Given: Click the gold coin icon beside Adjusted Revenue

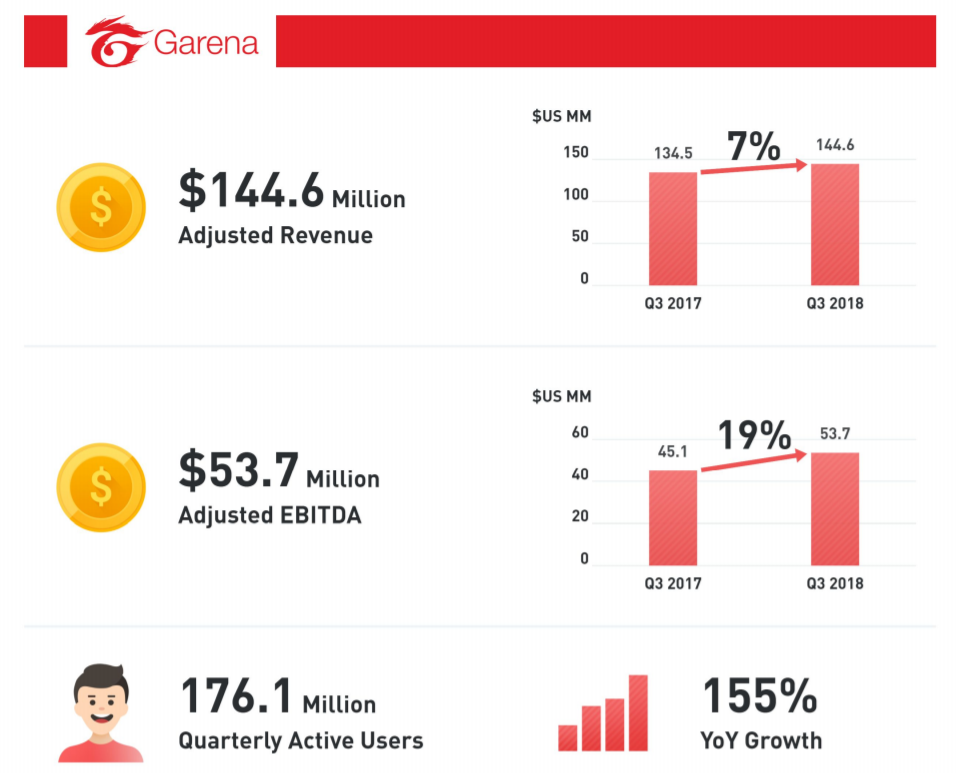Looking at the screenshot, I should coord(101,207).
